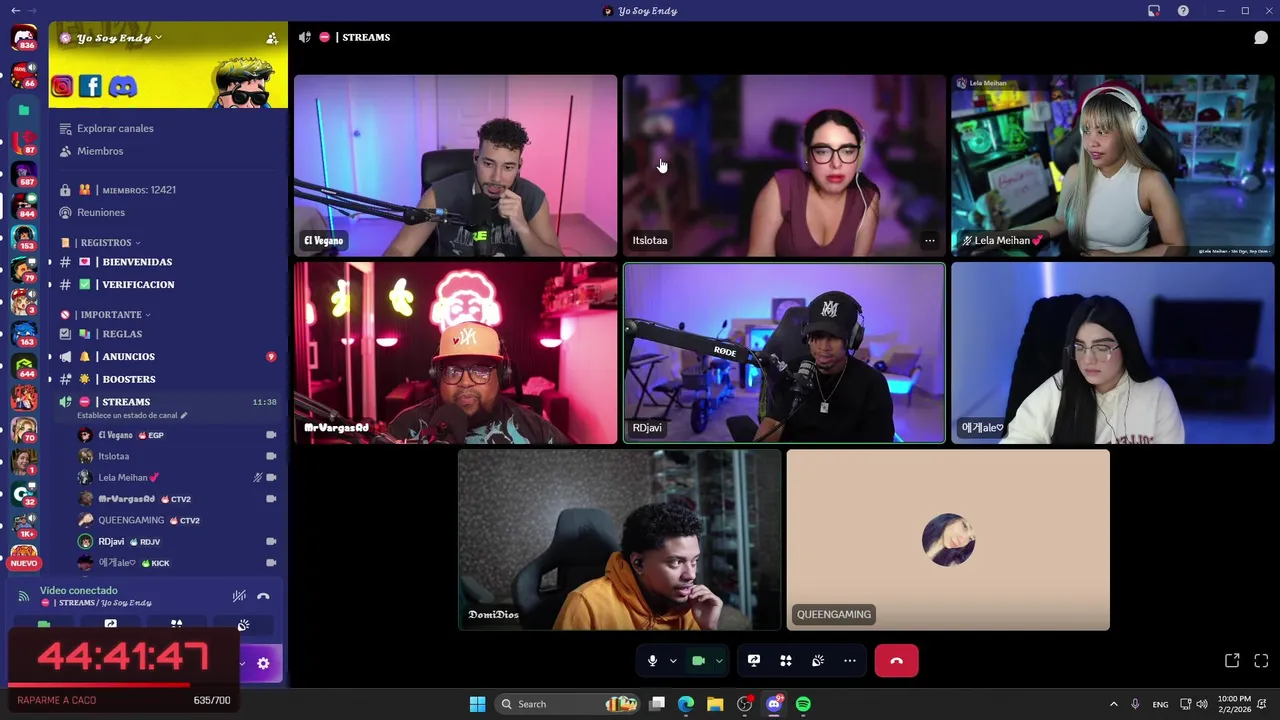This screenshot has height=720, width=1280.
Task: Focus the Lela Meihan video tile
Action: pyautogui.click(x=1112, y=165)
